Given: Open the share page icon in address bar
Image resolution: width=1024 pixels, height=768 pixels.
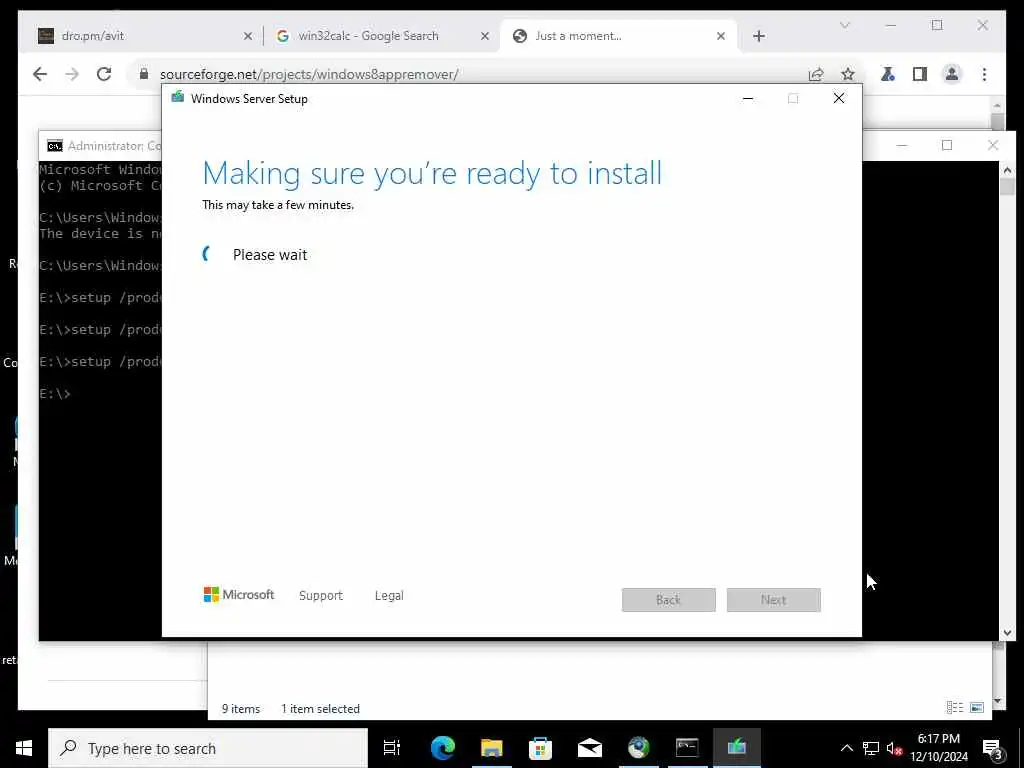Looking at the screenshot, I should point(816,74).
